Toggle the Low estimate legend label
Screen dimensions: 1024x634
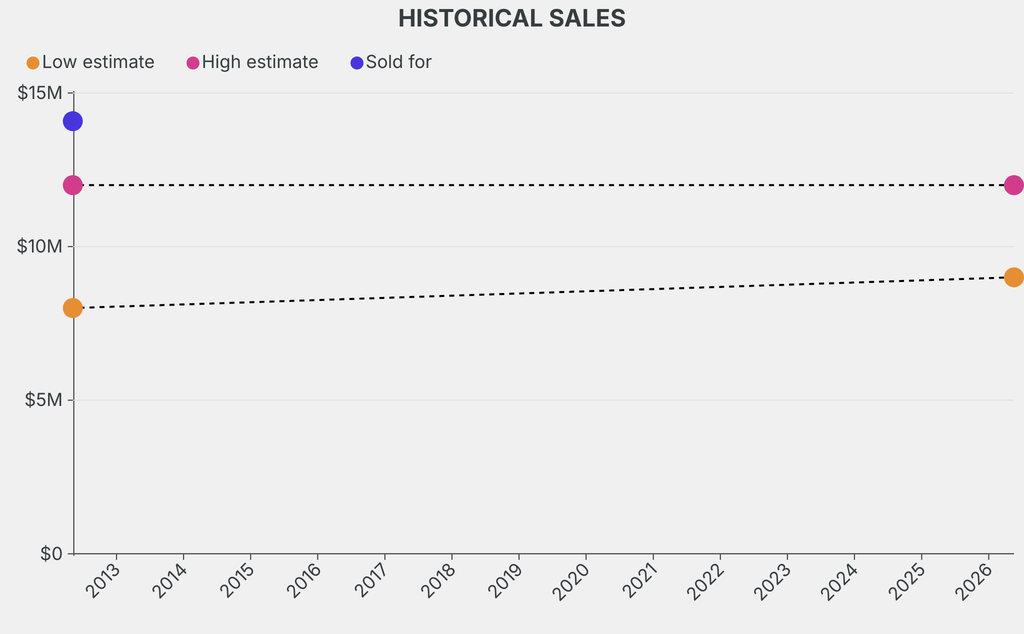click(98, 62)
